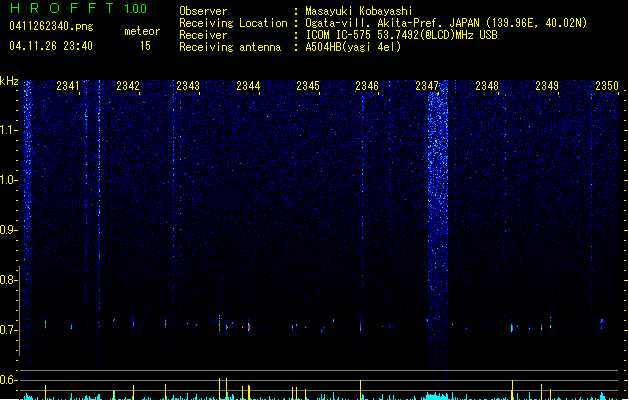This screenshot has width=629, height=400.
Task: Click the Receiving antenna field label
Action: click(230, 47)
